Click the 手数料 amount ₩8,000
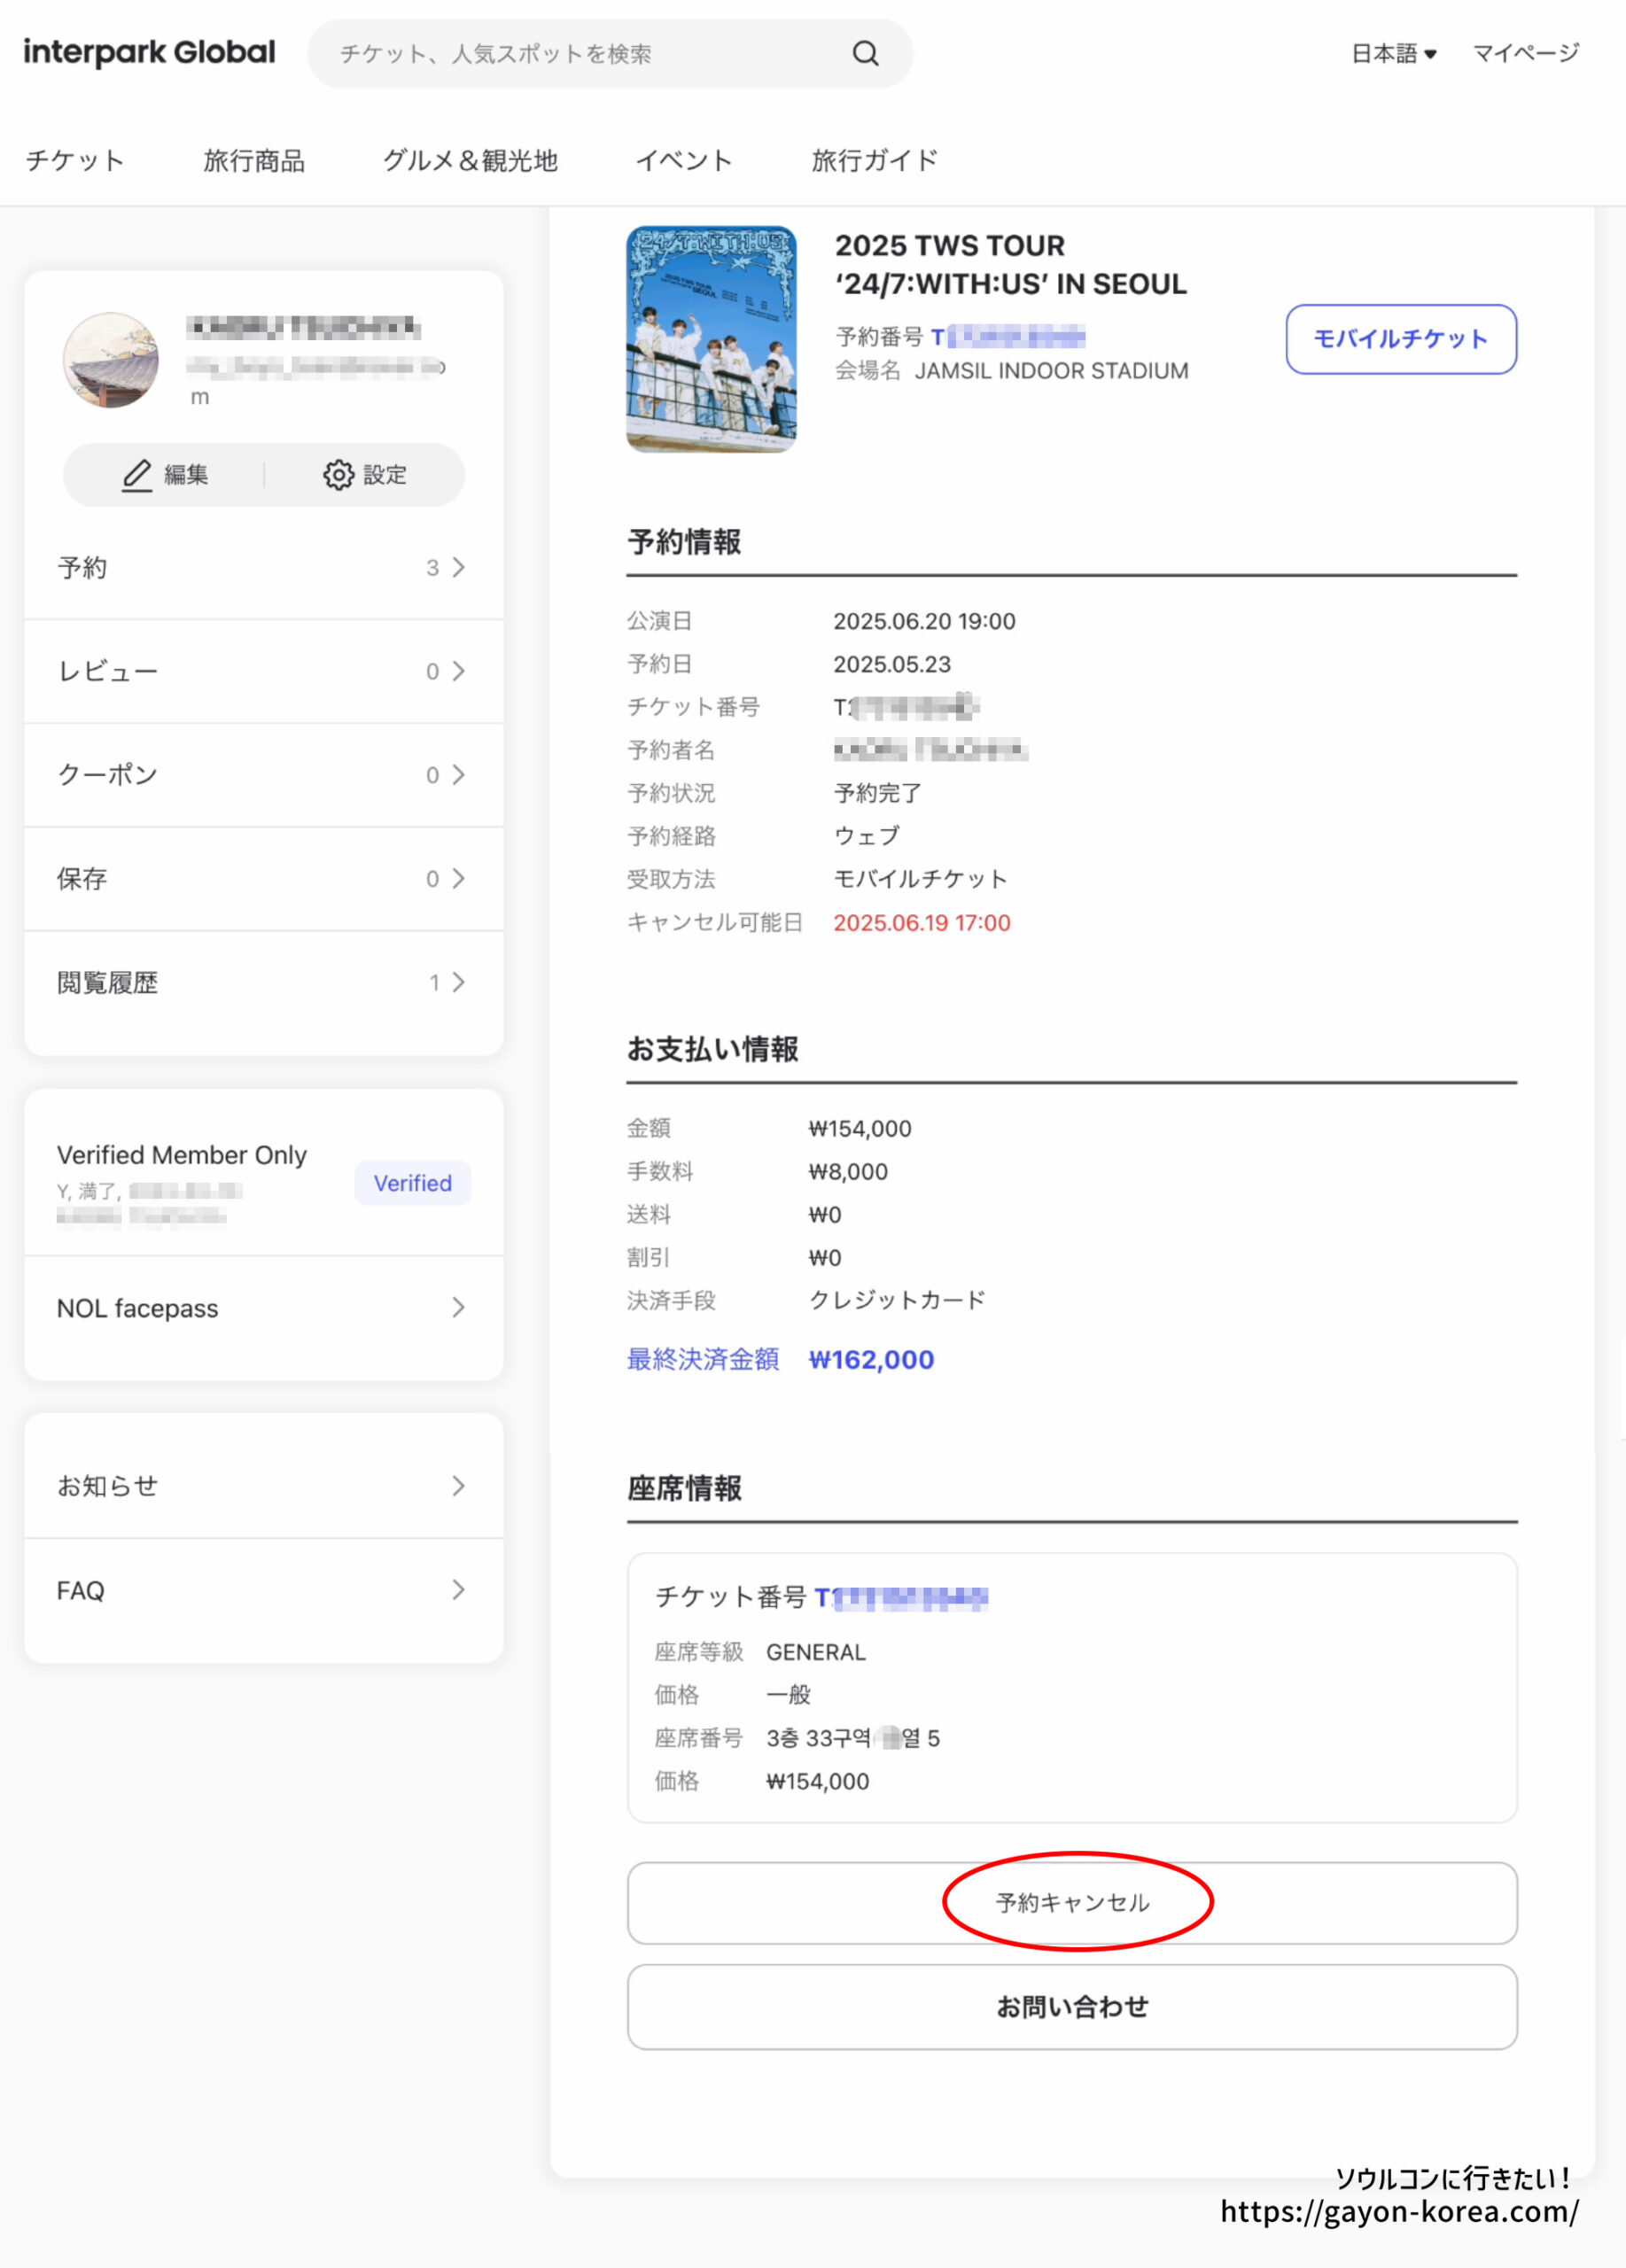1626x2268 pixels. [x=848, y=1171]
